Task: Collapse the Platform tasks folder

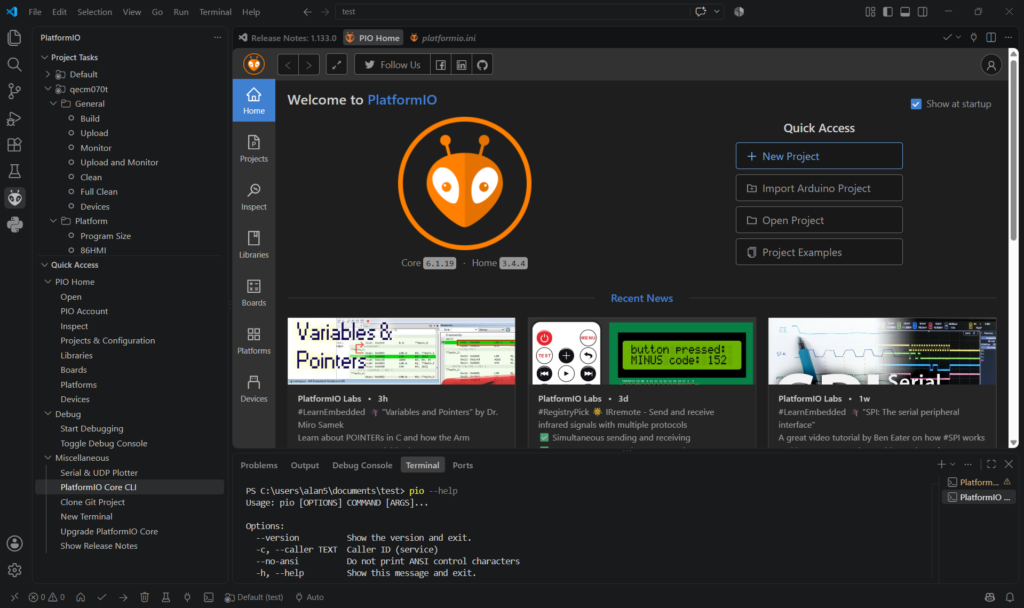Action: (x=54, y=221)
